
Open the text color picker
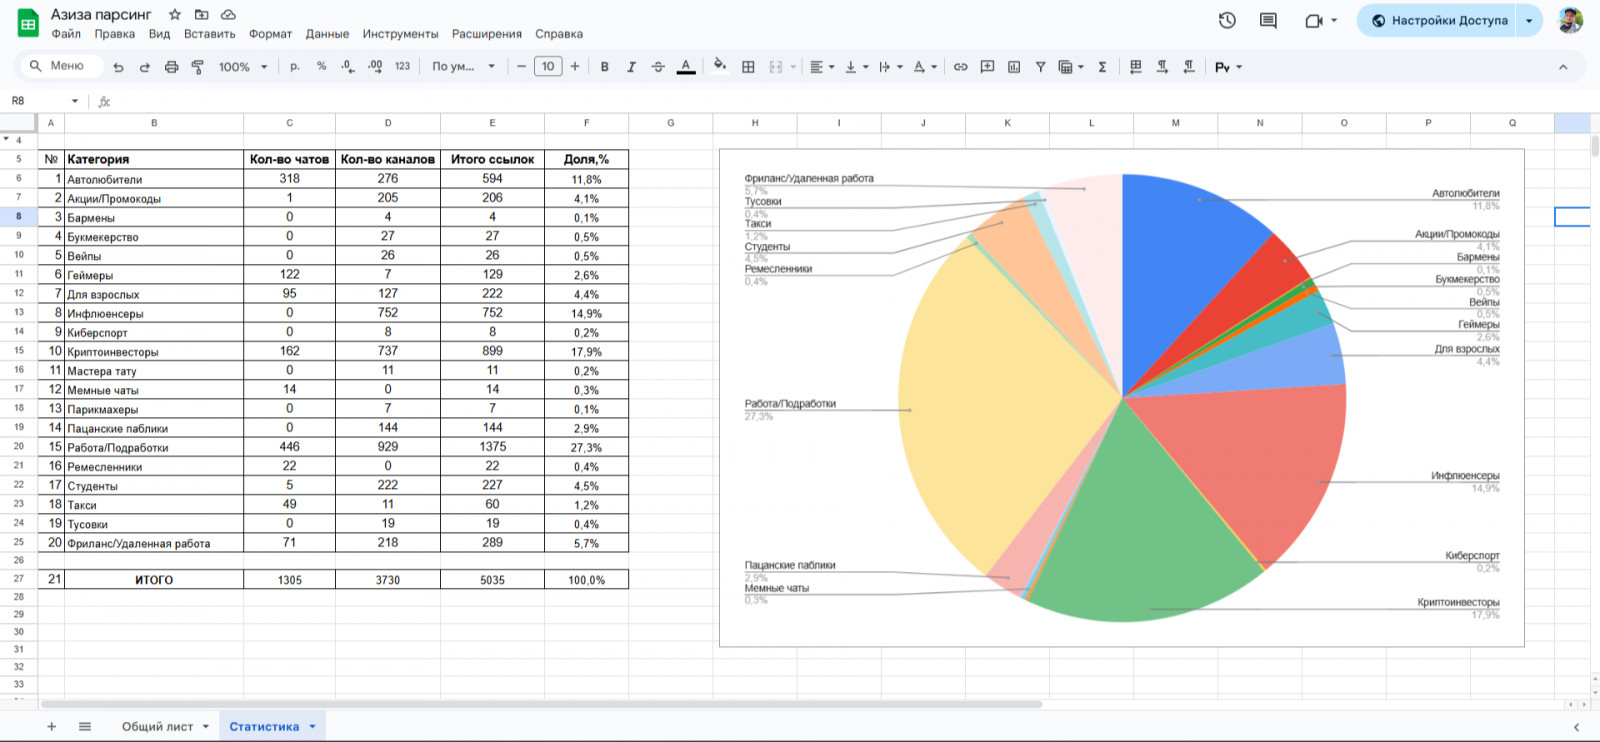(x=685, y=67)
